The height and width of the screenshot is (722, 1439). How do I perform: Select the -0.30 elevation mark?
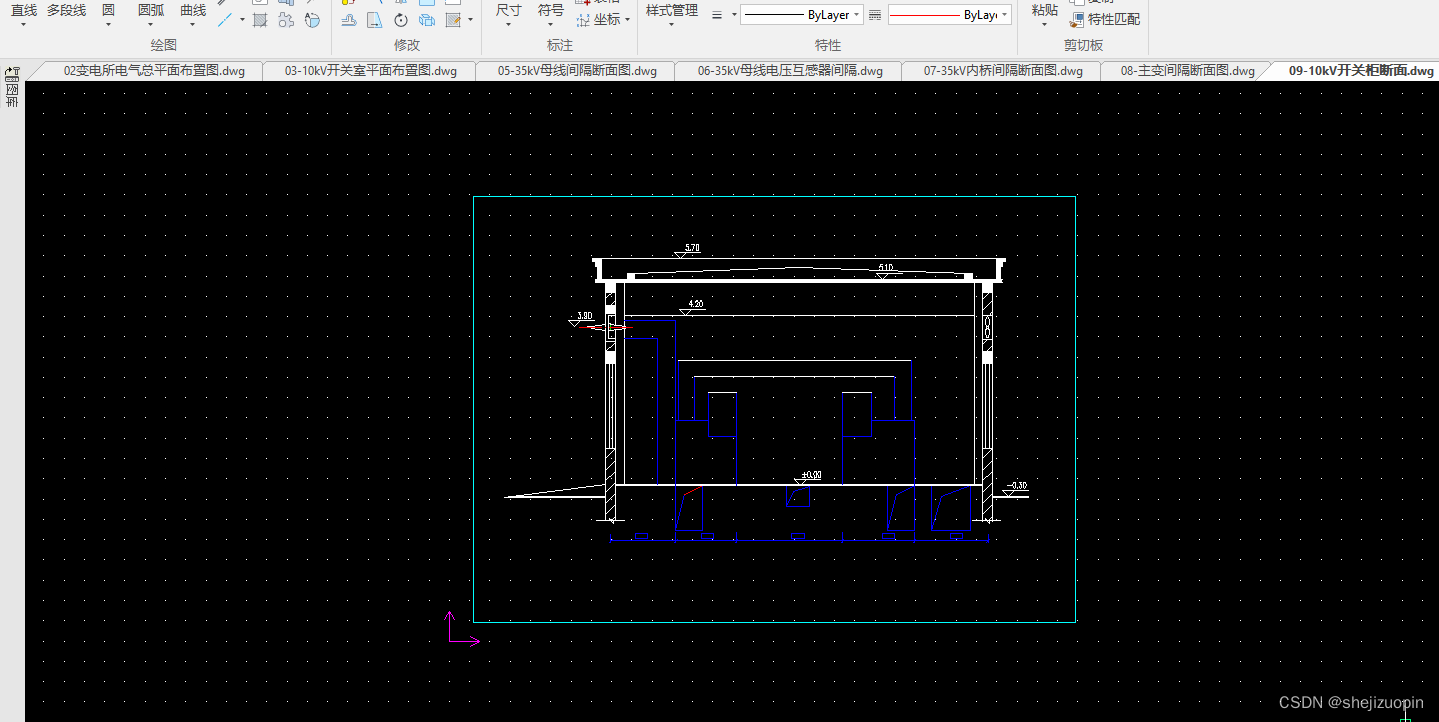click(x=1014, y=488)
